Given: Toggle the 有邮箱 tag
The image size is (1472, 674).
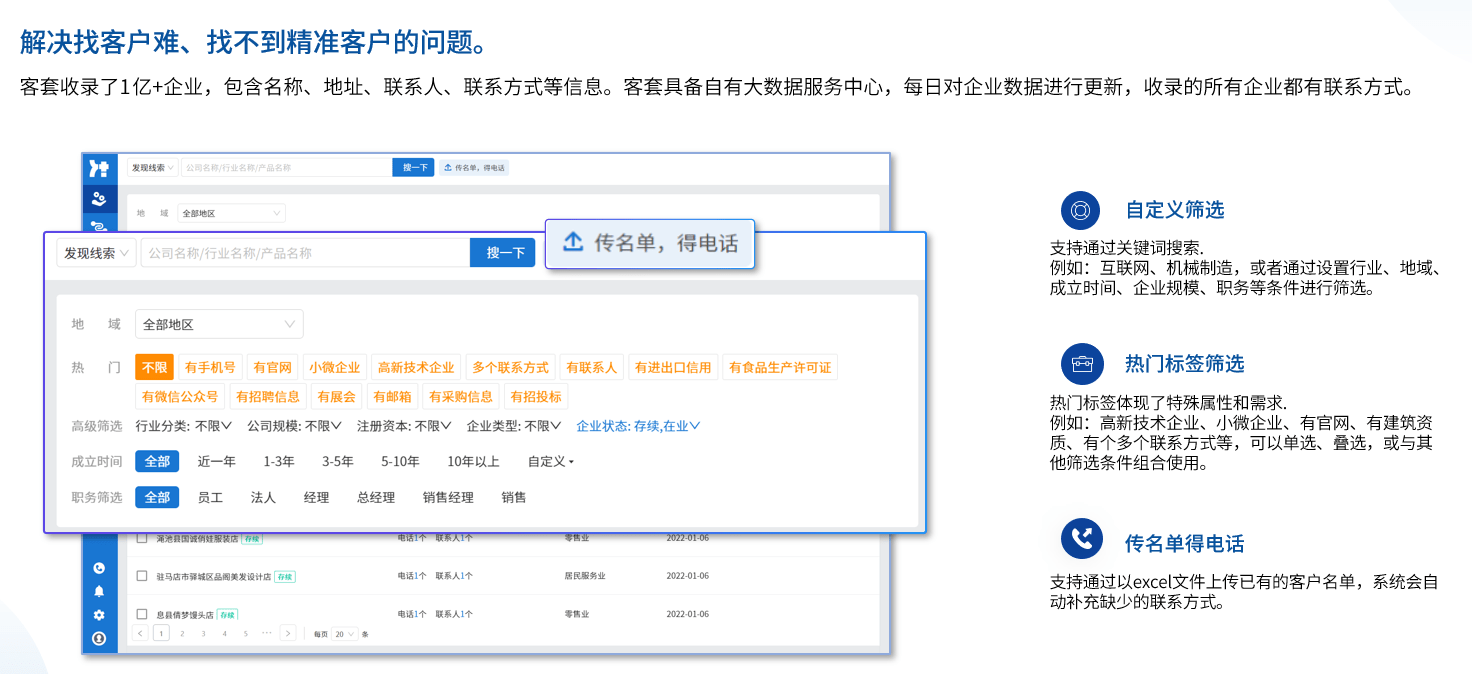Looking at the screenshot, I should tap(393, 396).
